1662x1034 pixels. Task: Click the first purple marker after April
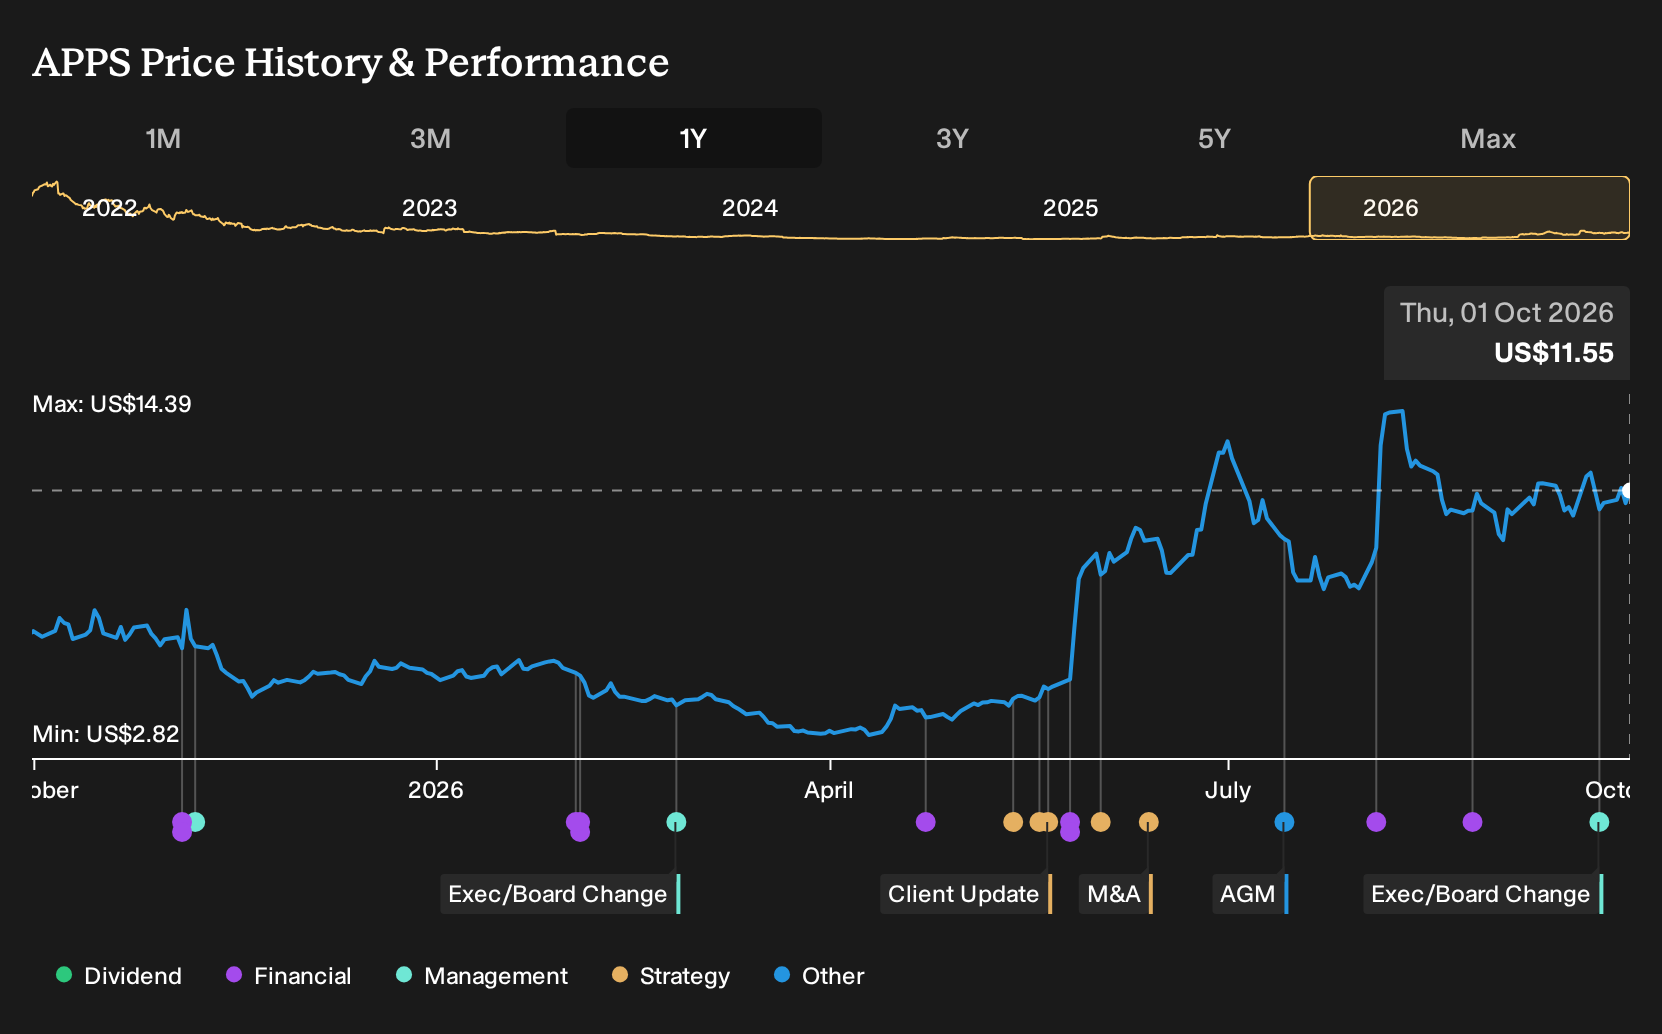pyautogui.click(x=925, y=822)
